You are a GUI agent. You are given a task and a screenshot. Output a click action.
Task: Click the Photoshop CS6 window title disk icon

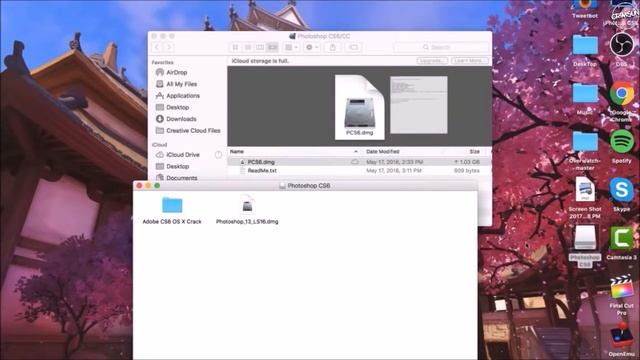pos(282,186)
